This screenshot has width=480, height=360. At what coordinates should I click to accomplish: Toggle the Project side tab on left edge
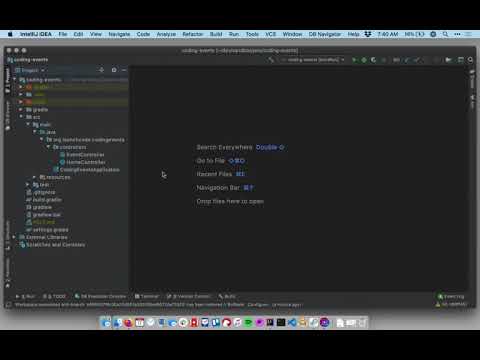tap(8, 80)
